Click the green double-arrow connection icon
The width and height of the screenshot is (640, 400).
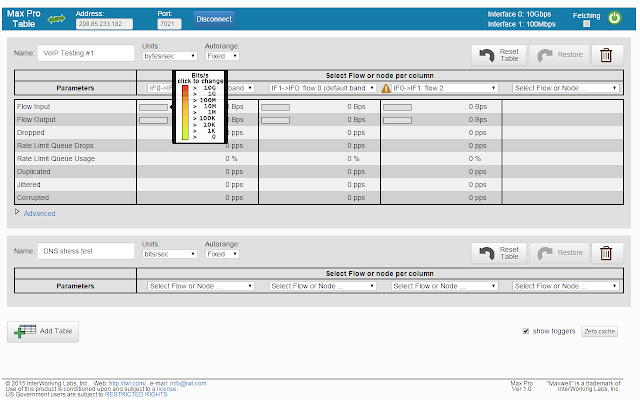tap(56, 19)
